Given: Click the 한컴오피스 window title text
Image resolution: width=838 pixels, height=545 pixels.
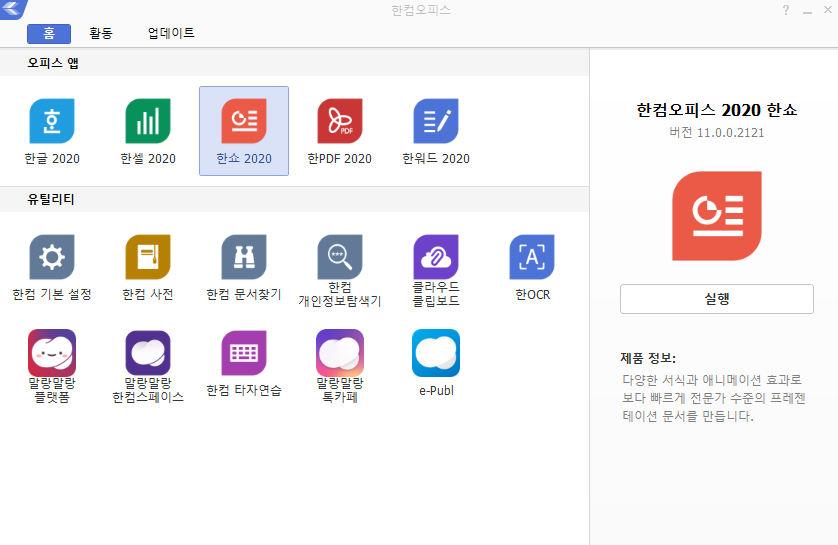Looking at the screenshot, I should [x=421, y=10].
